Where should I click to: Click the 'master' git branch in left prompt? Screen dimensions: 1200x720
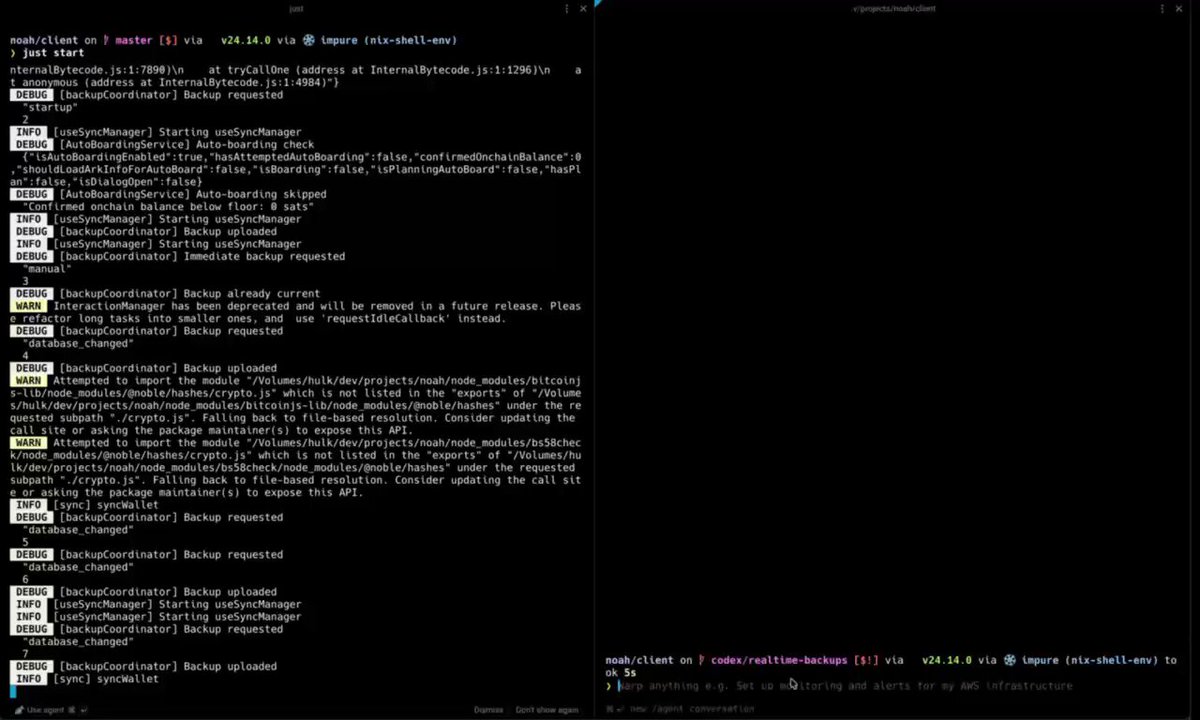pos(133,40)
